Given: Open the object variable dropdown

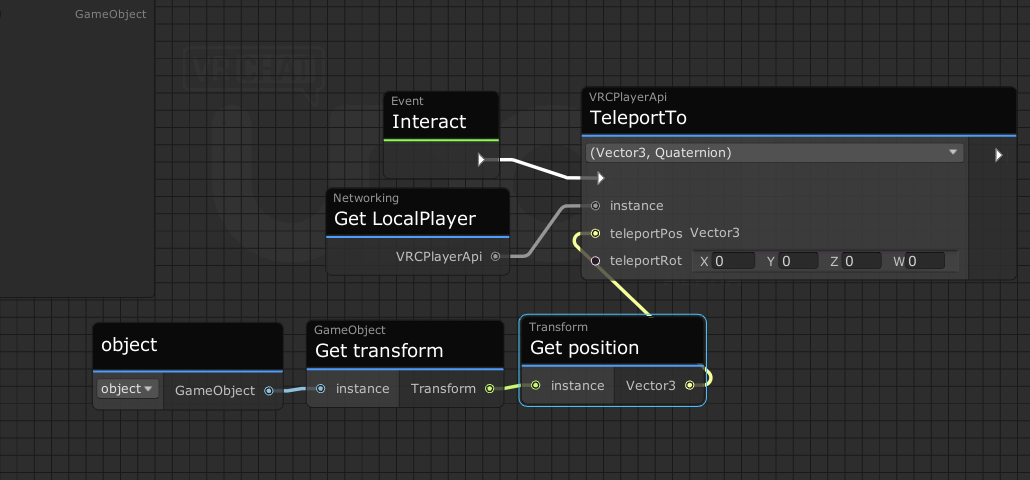Looking at the screenshot, I should tap(128, 389).
